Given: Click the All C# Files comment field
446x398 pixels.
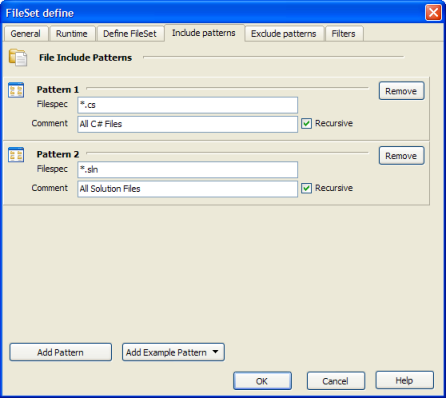Looking at the screenshot, I should tap(188, 124).
